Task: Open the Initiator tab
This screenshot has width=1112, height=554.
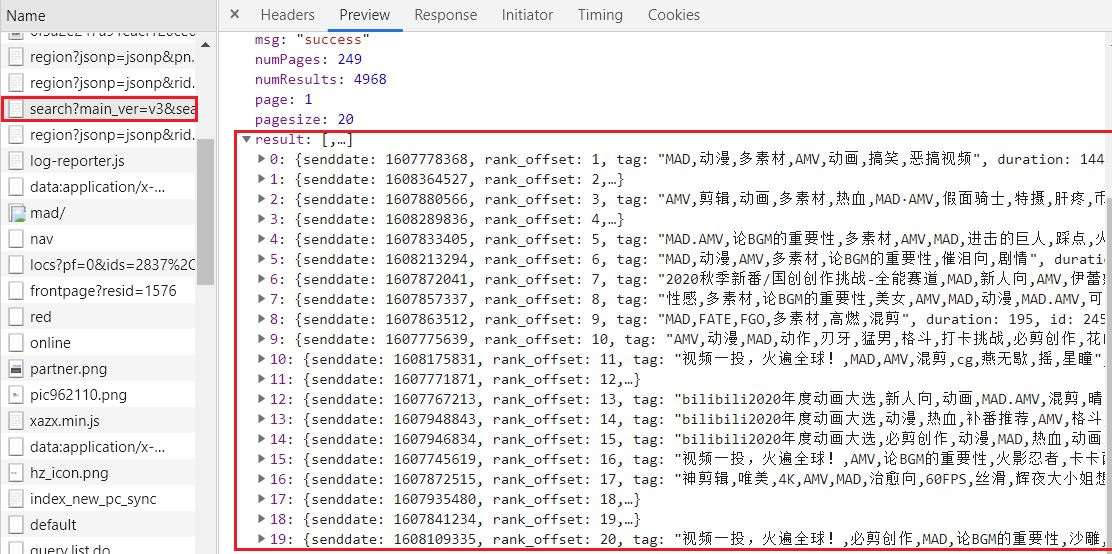Action: pyautogui.click(x=527, y=15)
